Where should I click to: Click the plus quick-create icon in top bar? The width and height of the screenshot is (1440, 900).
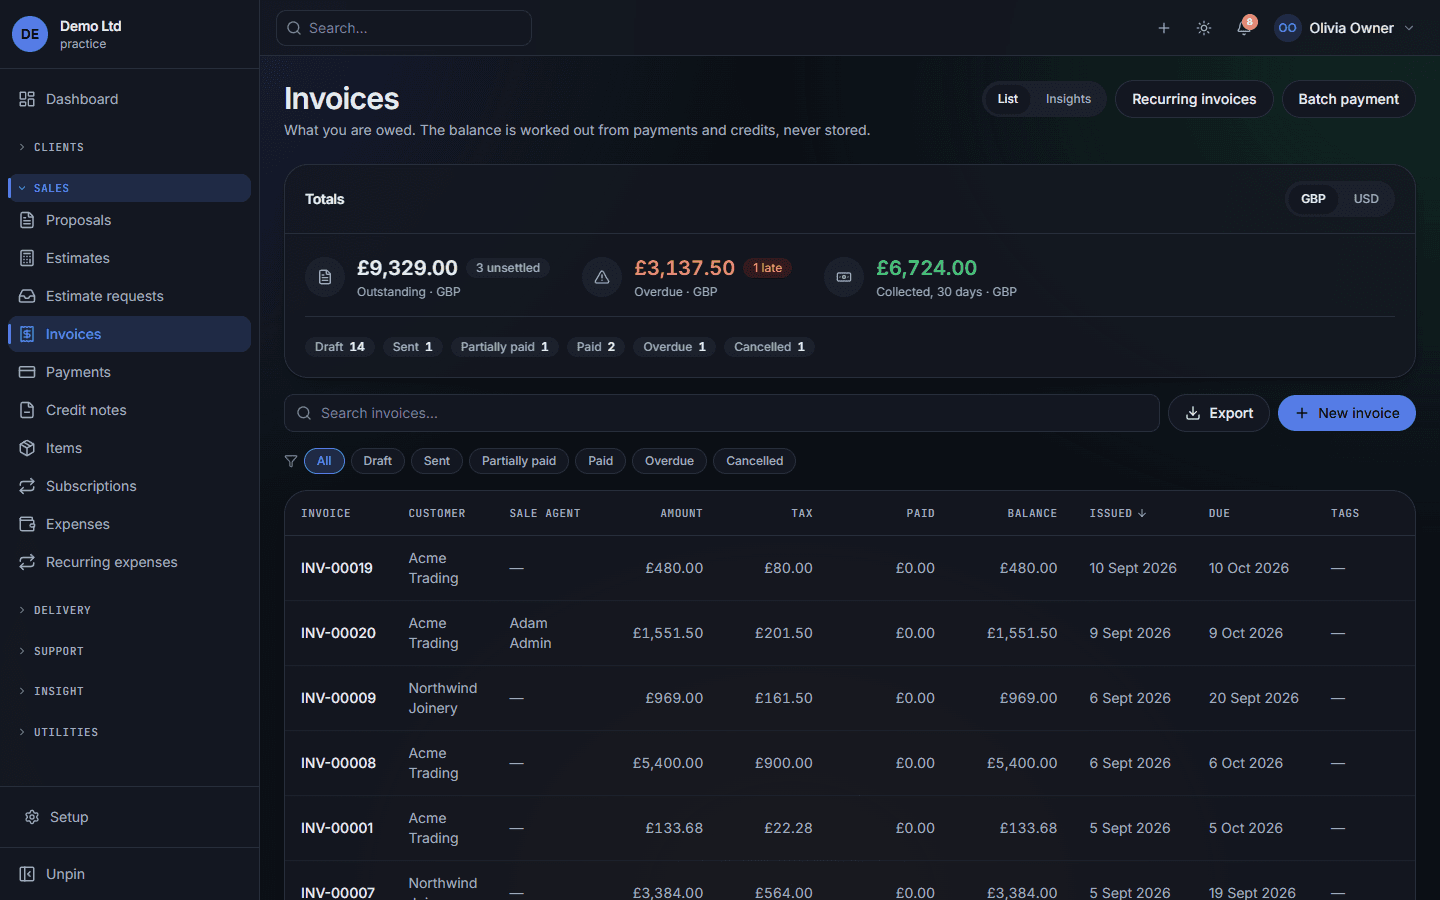[1164, 28]
